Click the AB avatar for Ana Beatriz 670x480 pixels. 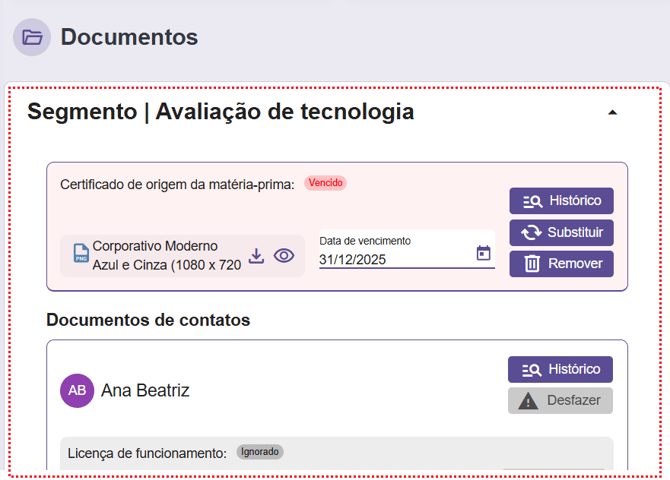click(77, 391)
